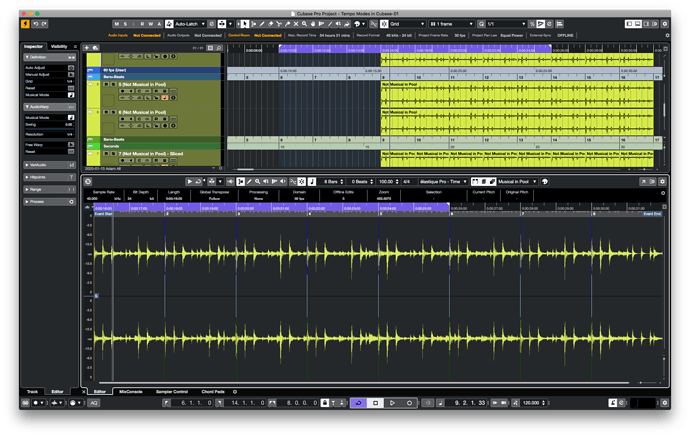Switch to the MixConsole tab

[x=129, y=391]
